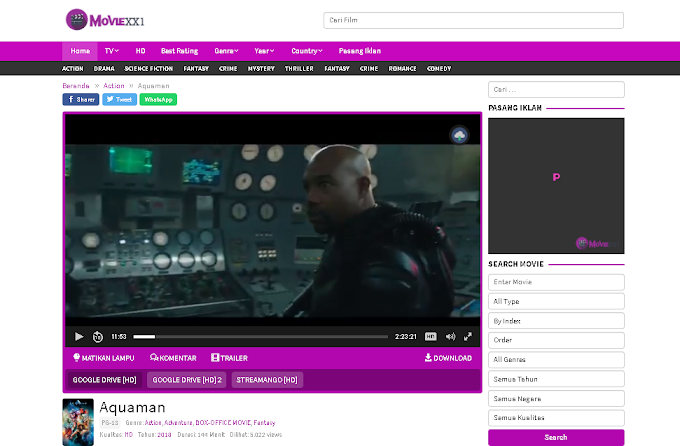Open the Home menu item
The height and width of the screenshot is (446, 680).
tap(80, 51)
